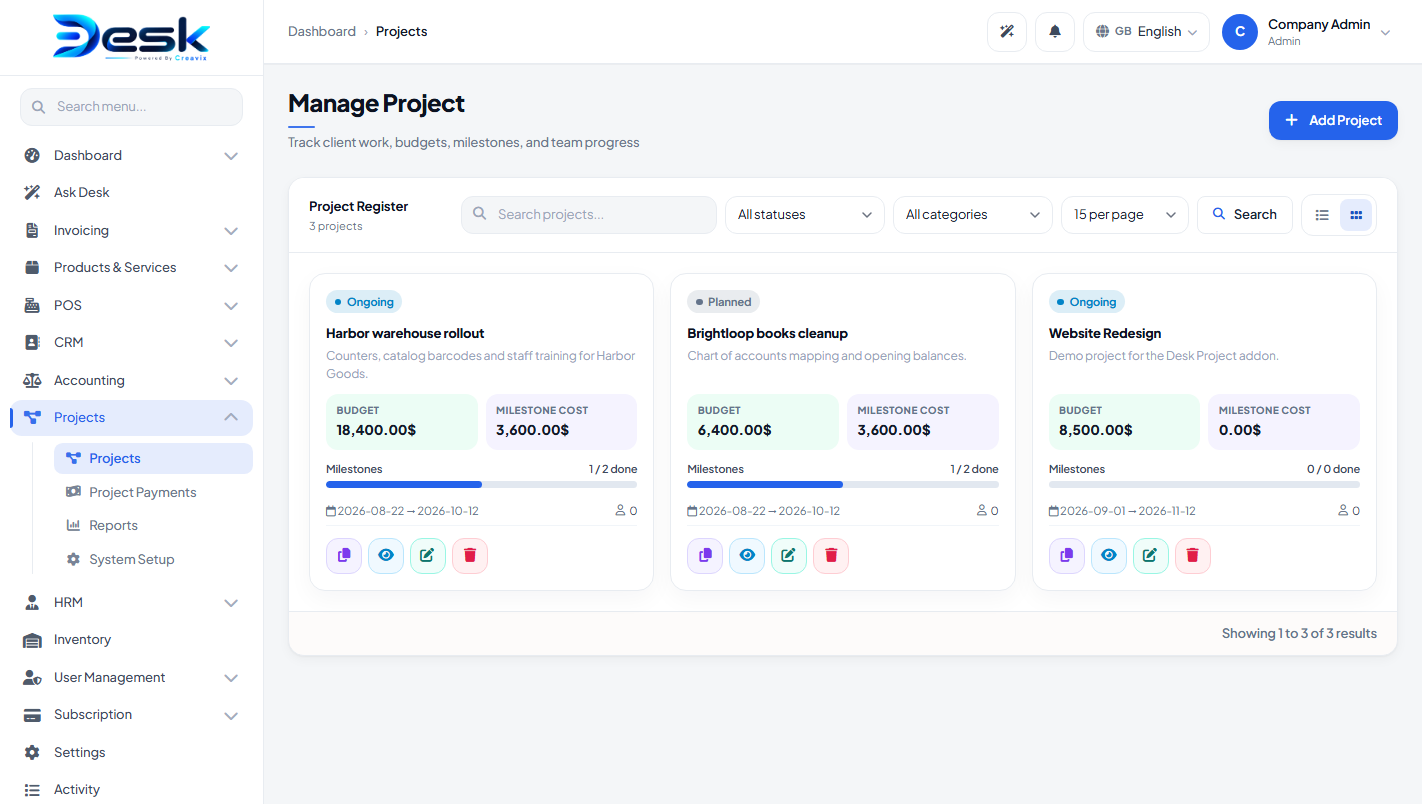Screen dimensions: 1422x804
Task: Open the Website Redesign project title
Action: pyautogui.click(x=1105, y=334)
